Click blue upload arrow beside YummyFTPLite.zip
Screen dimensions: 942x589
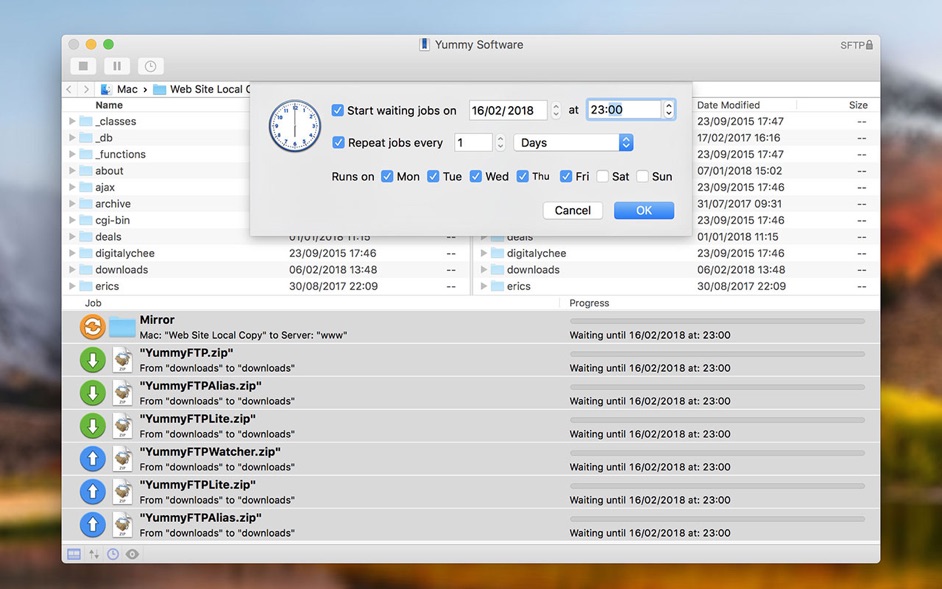(x=93, y=492)
